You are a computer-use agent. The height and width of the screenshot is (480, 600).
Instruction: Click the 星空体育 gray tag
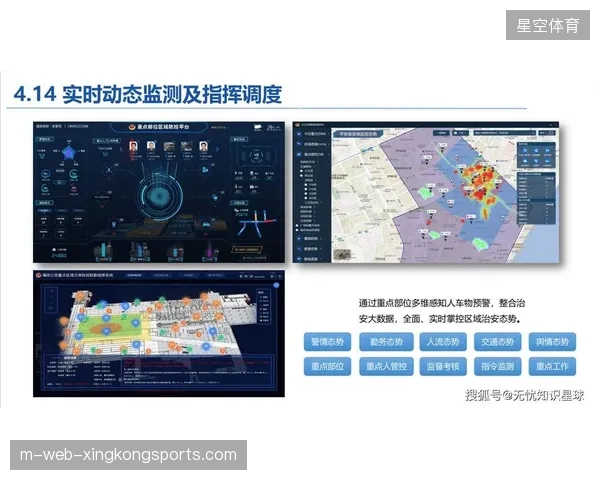tap(548, 25)
